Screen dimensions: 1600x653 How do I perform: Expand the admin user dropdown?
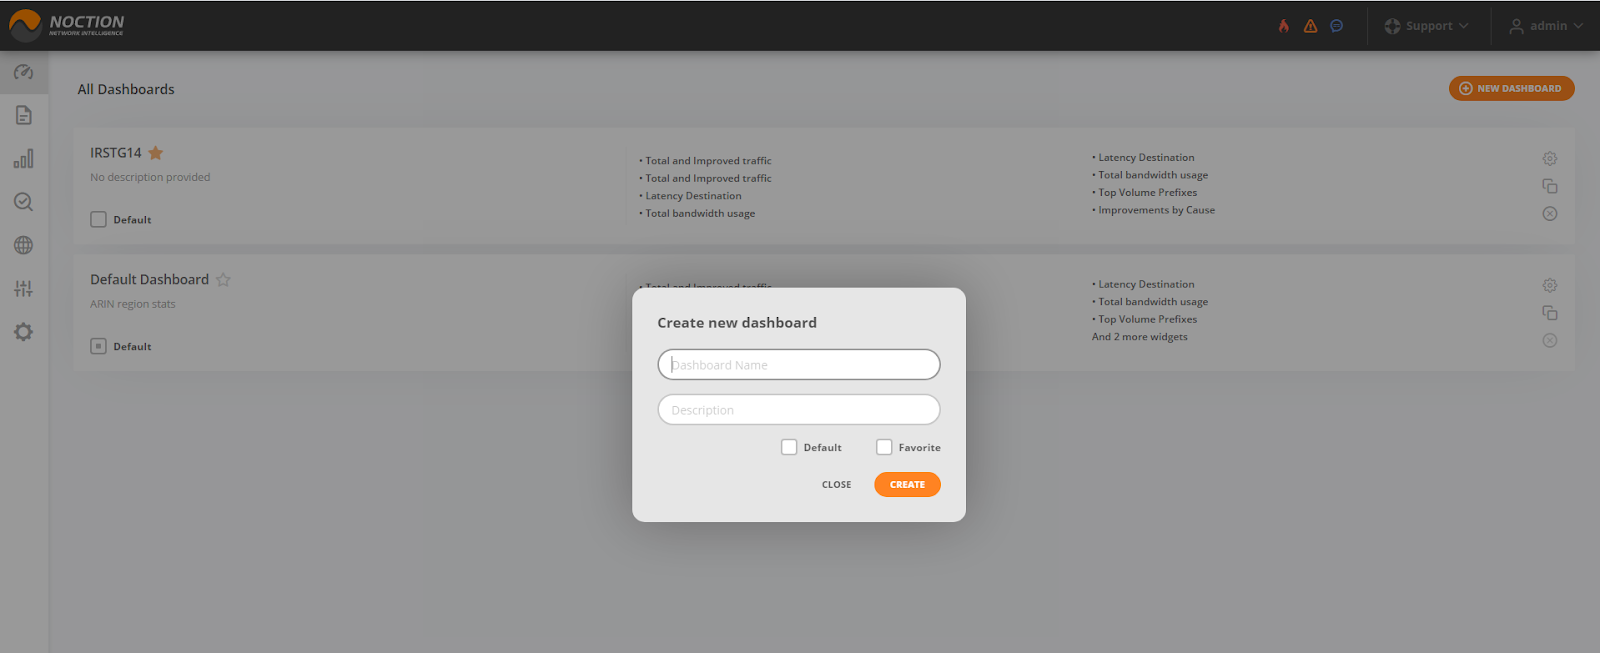pyautogui.click(x=1546, y=26)
